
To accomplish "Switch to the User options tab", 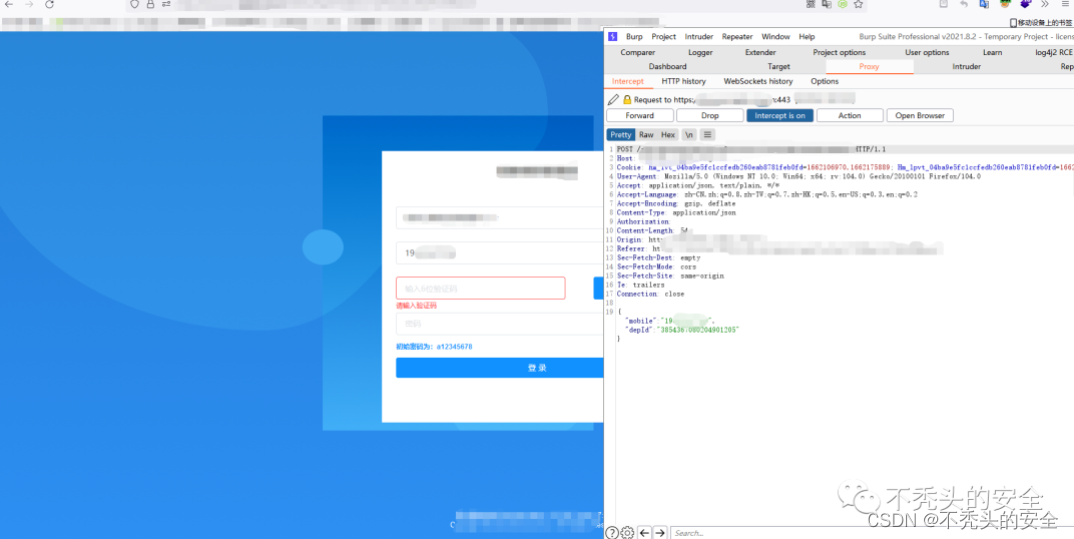I will 927,52.
